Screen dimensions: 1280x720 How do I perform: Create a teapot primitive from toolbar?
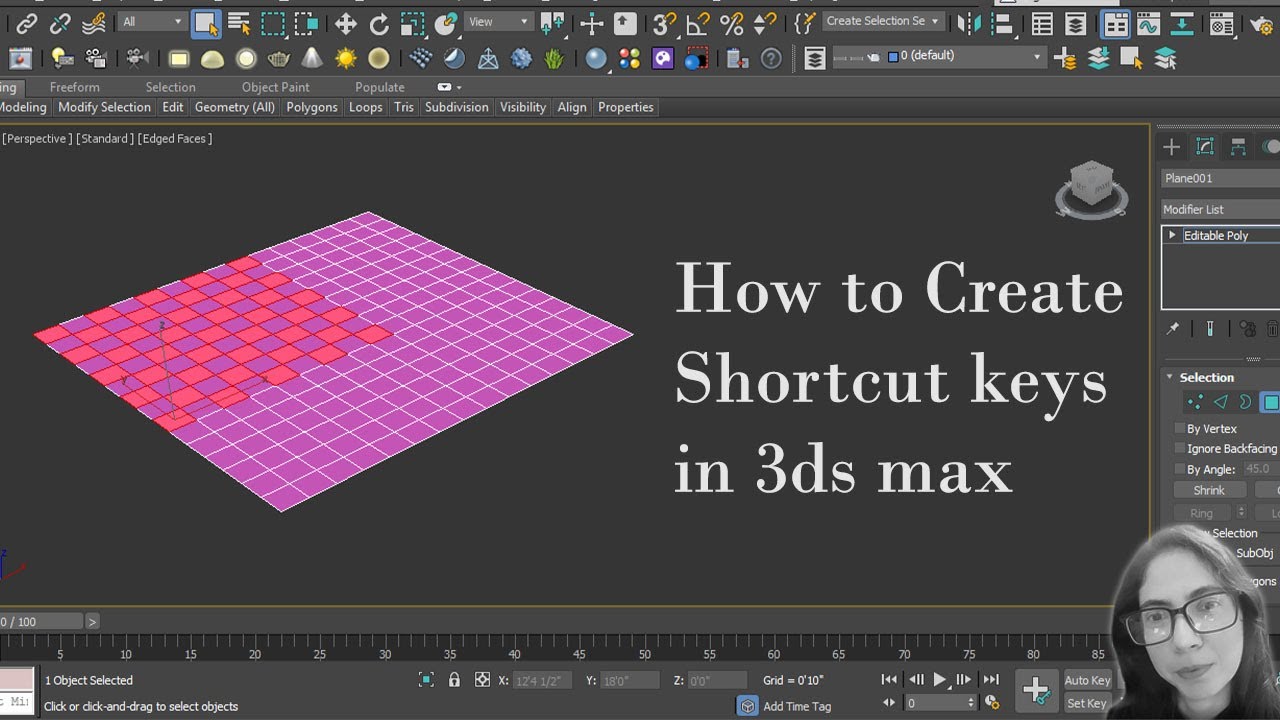tap(279, 59)
